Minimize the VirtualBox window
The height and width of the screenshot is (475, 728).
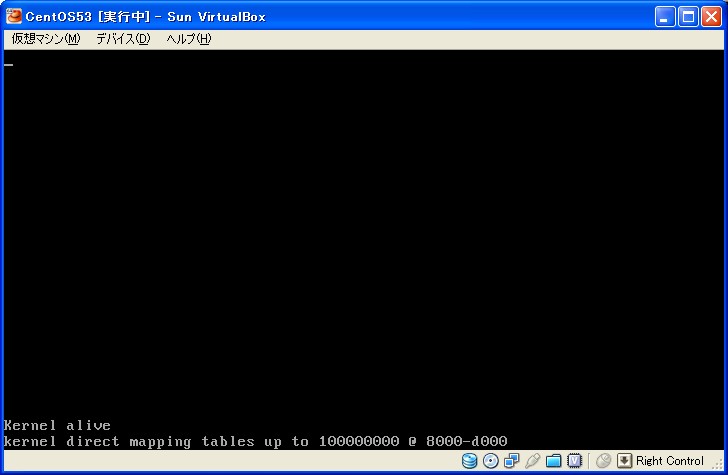click(x=665, y=17)
